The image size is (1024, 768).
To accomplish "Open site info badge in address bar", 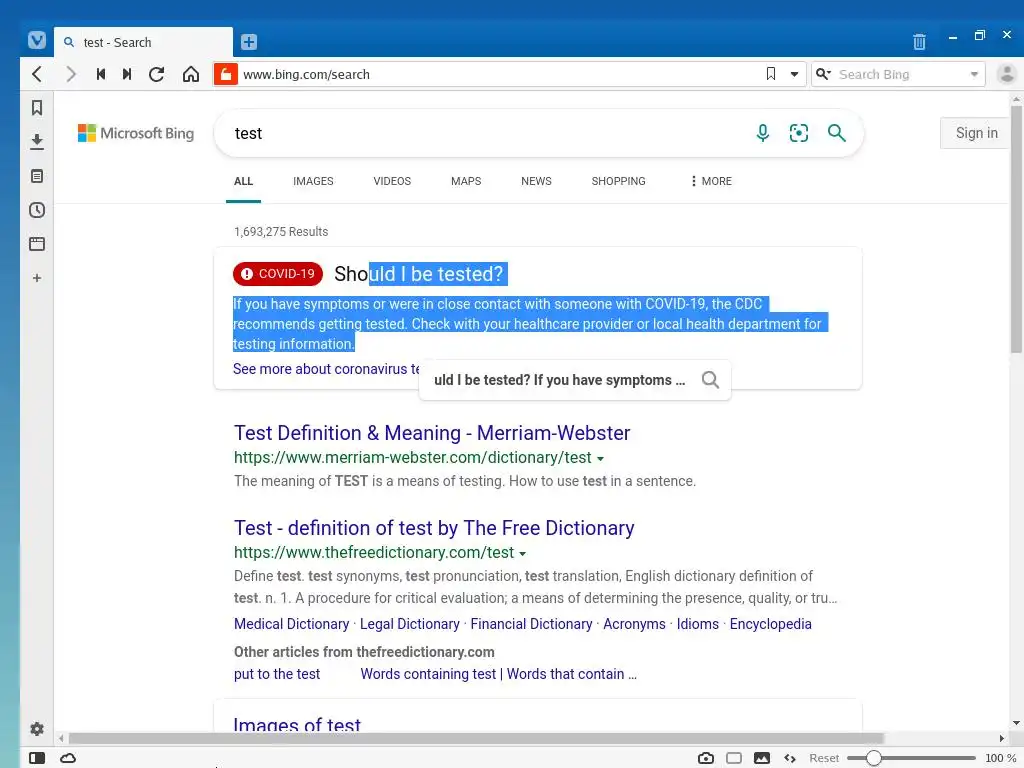I will tap(225, 74).
